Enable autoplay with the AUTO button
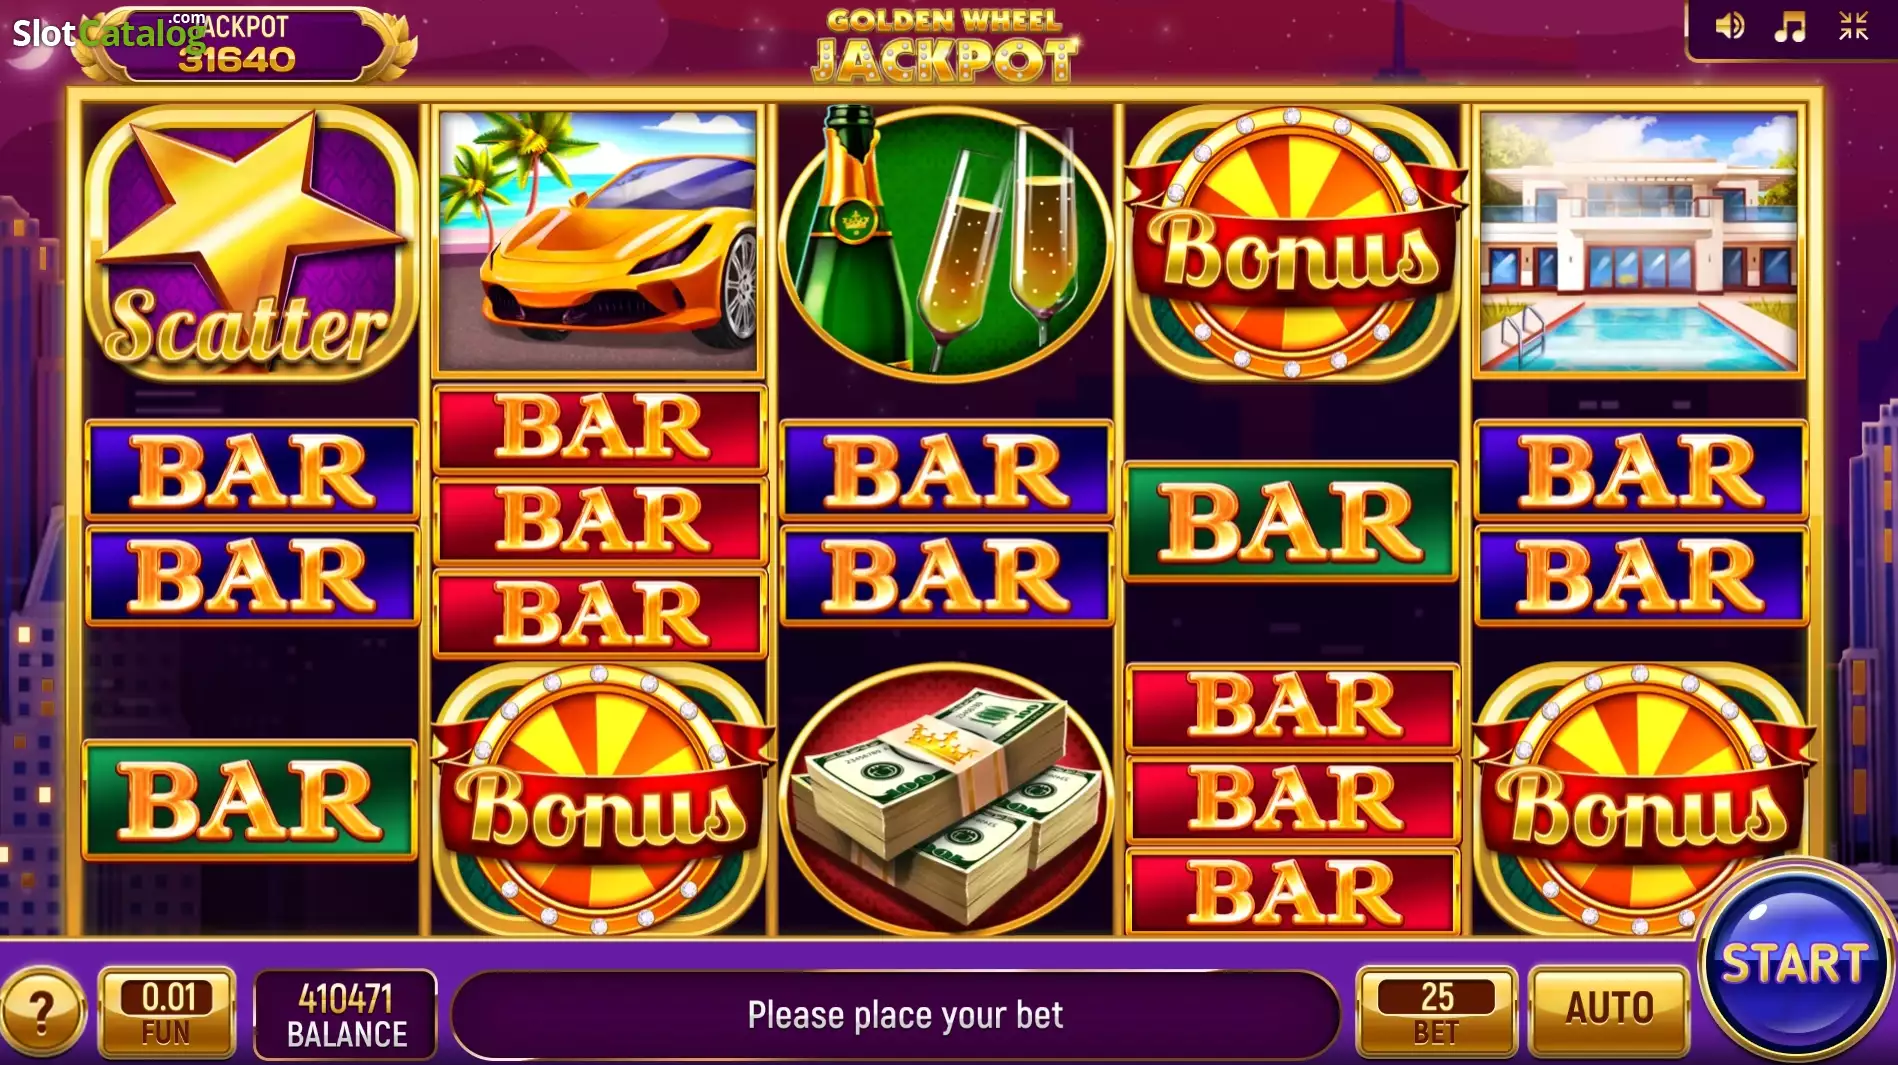This screenshot has width=1898, height=1065. pyautogui.click(x=1609, y=1011)
